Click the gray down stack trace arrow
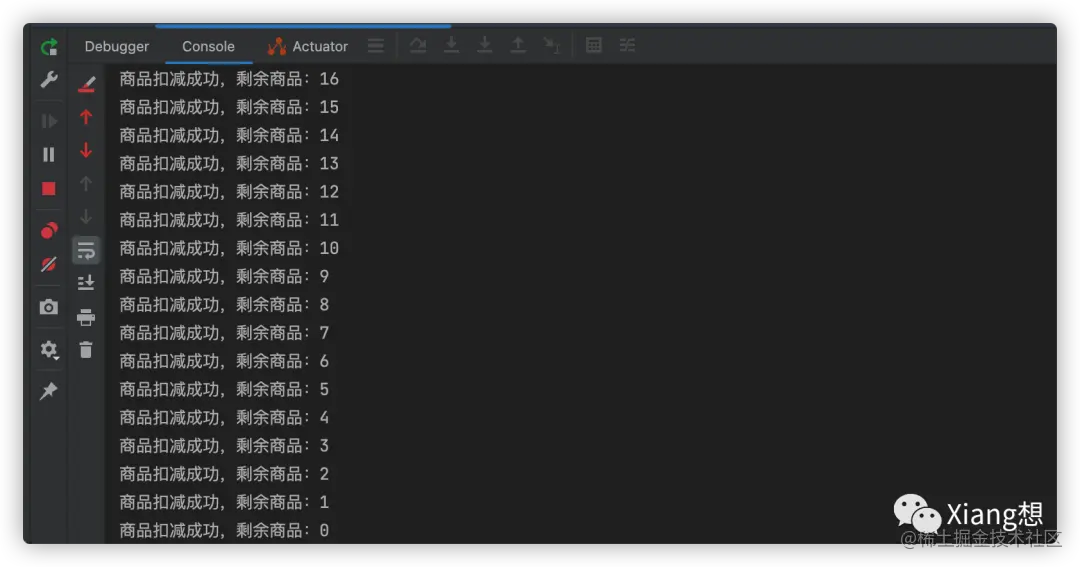The image size is (1080, 567). 86,216
